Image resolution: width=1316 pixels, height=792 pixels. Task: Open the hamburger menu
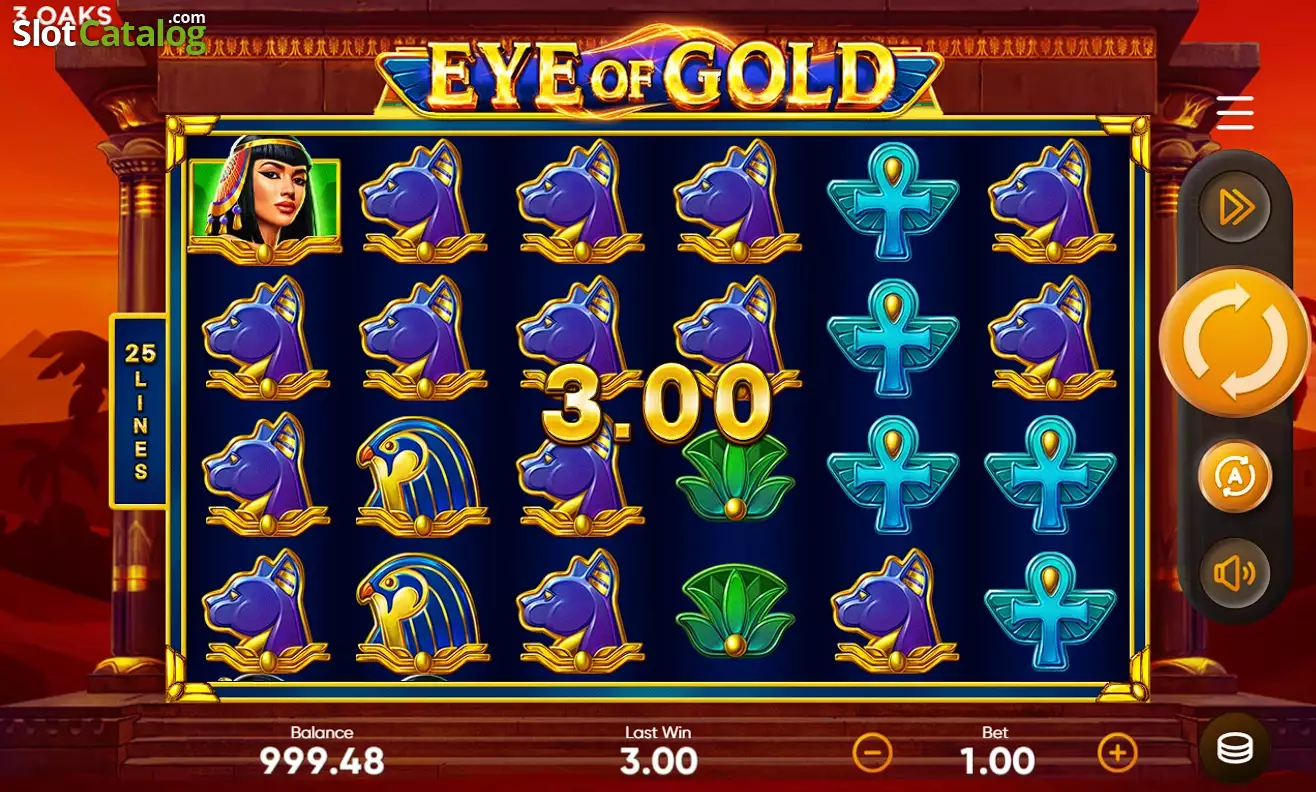(x=1235, y=113)
